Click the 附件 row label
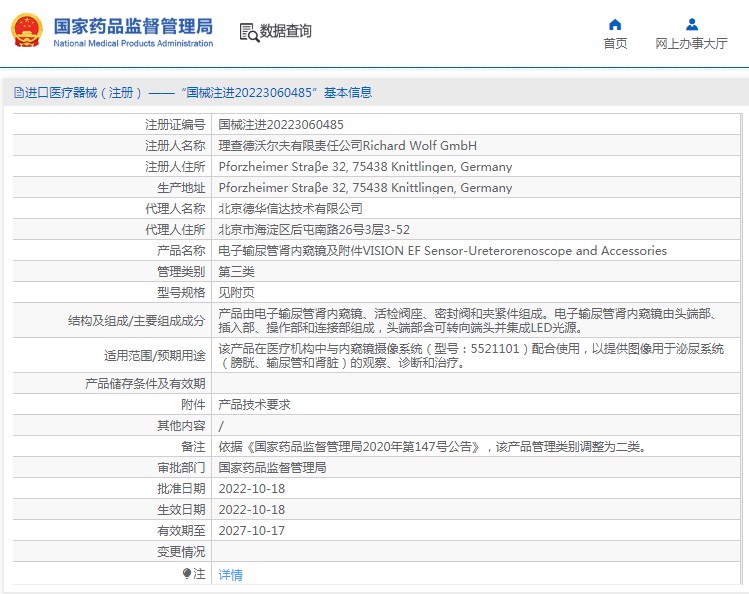749x594 pixels. 193,404
